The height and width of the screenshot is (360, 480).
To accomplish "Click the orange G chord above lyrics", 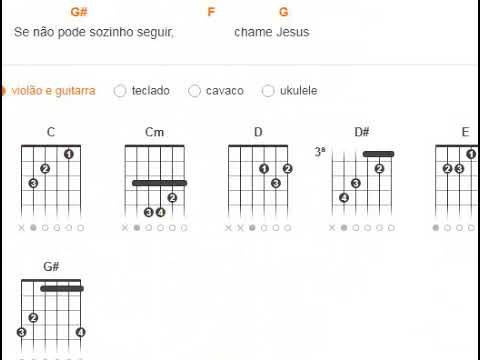I will (x=284, y=12).
